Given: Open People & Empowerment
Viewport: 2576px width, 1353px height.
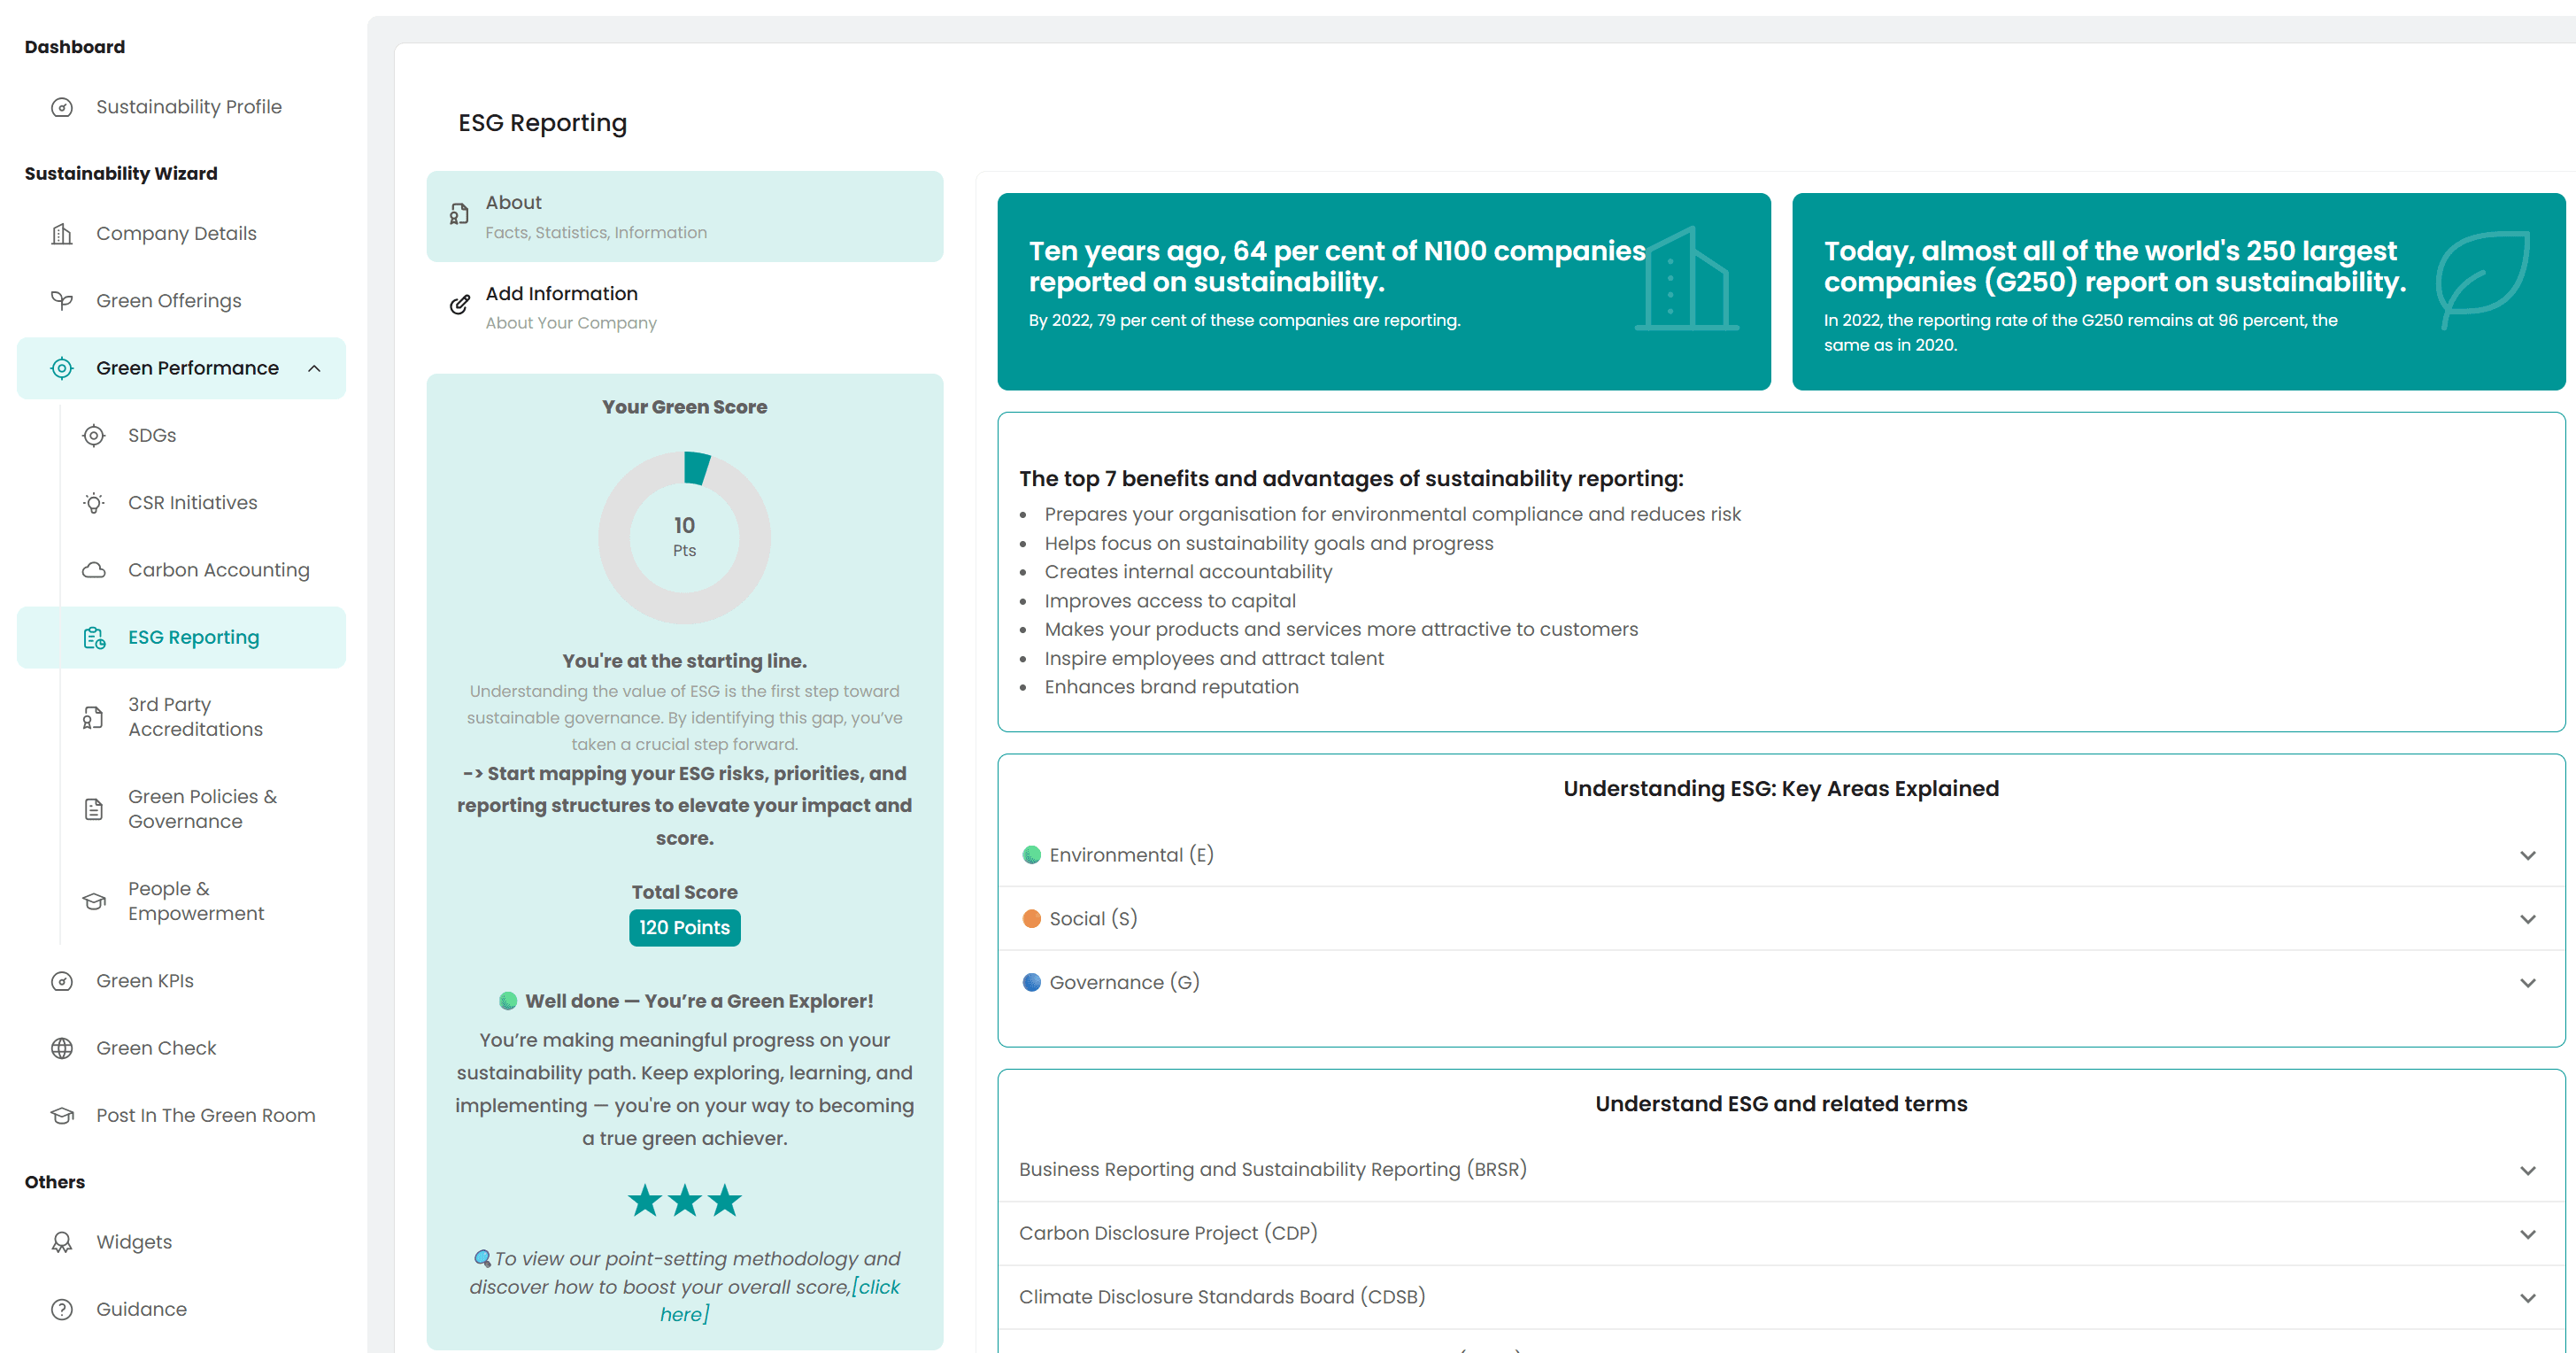Looking at the screenshot, I should tap(181, 901).
